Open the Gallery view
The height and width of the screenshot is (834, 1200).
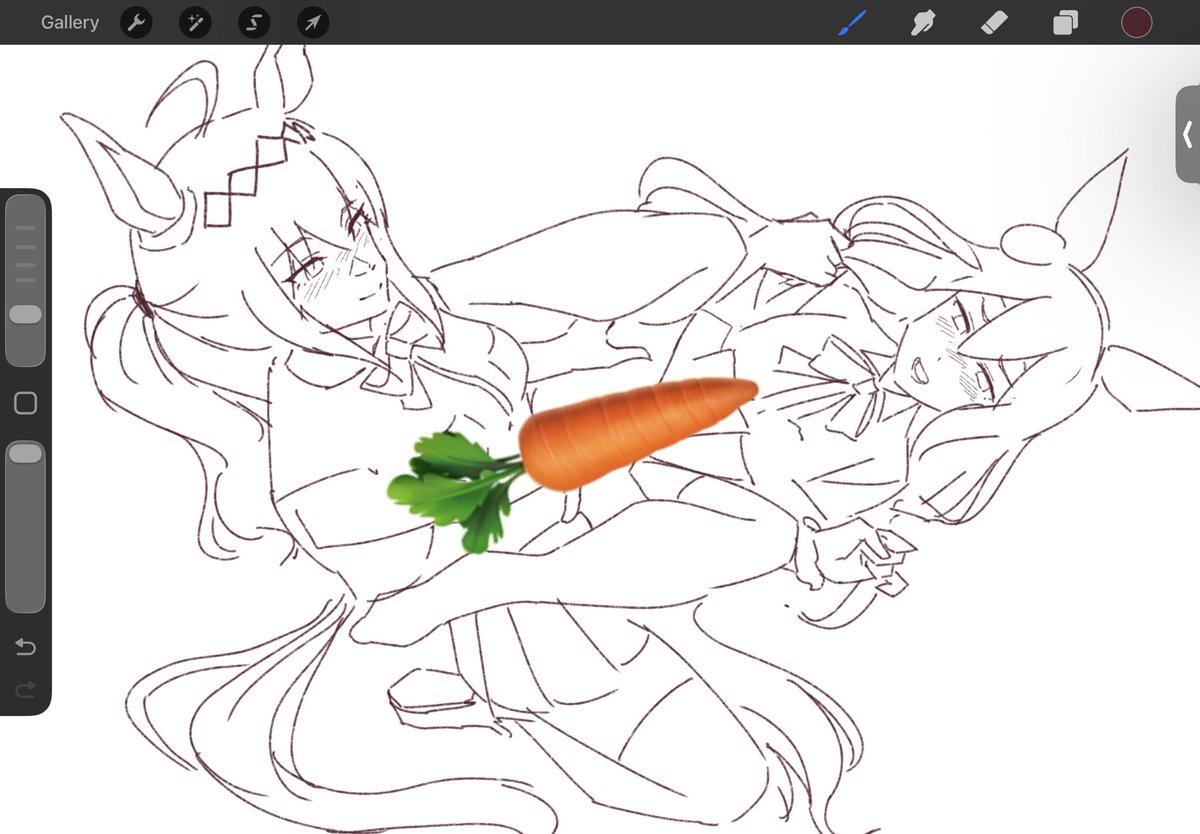pyautogui.click(x=70, y=22)
